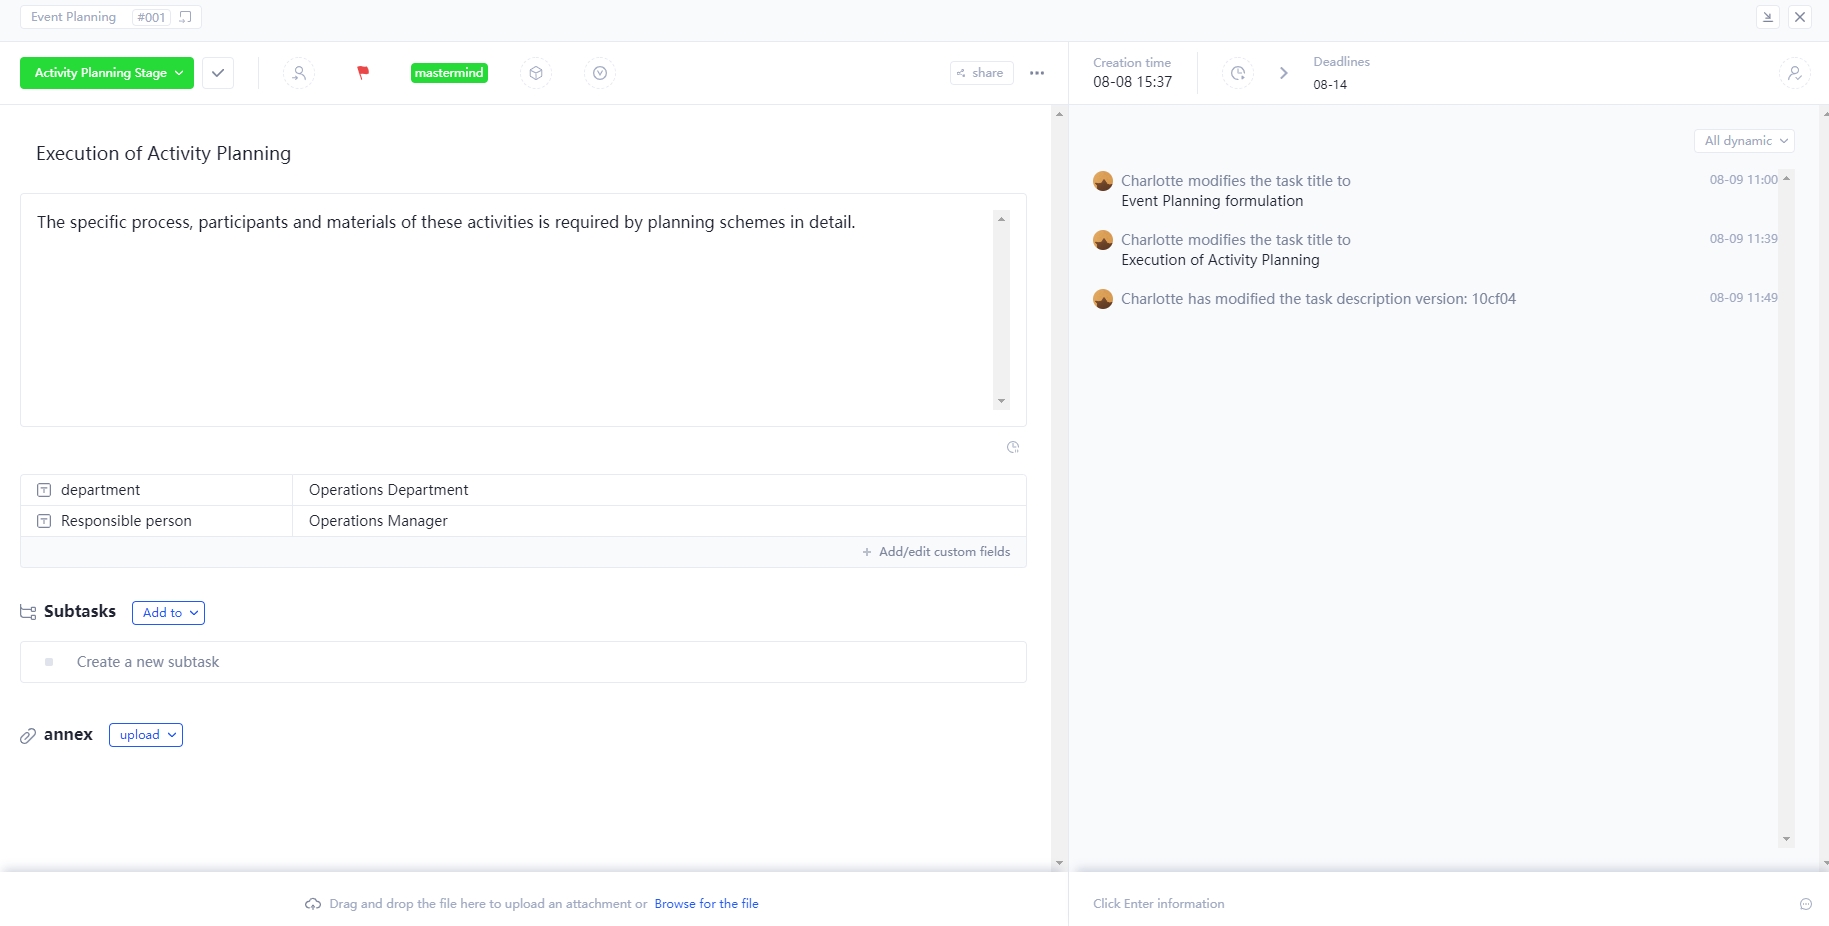
Task: Click the share button
Action: click(x=980, y=72)
